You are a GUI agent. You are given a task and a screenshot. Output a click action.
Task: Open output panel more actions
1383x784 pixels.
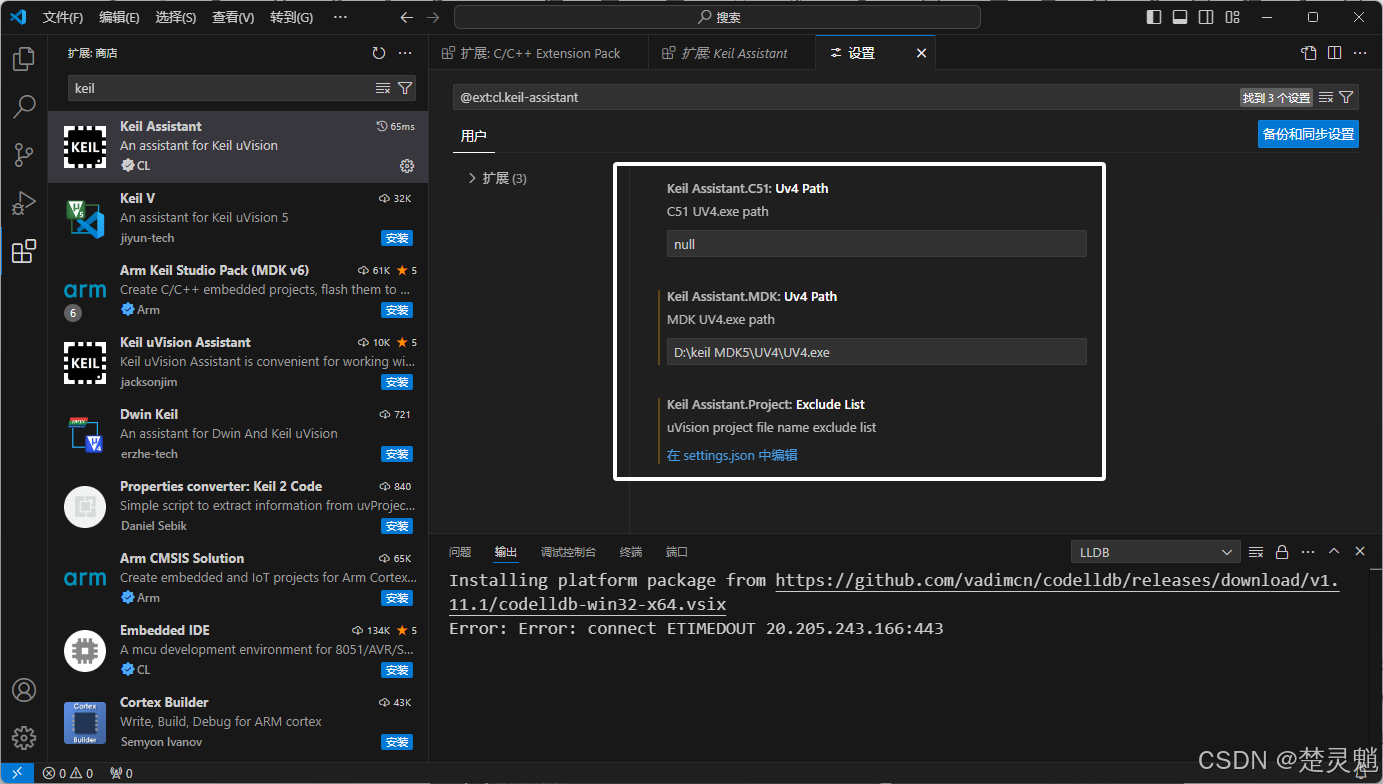point(1308,552)
